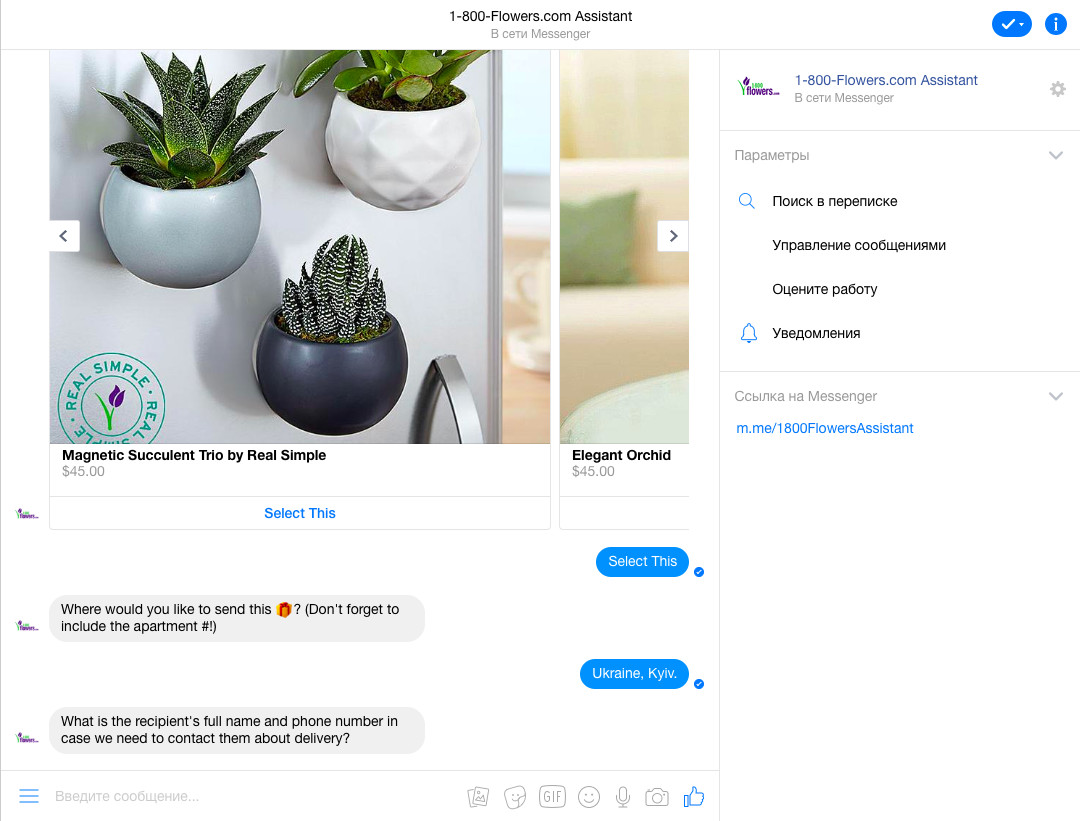
Task: Open the gear settings beside 1-800-Flowers Assistant
Action: [x=1057, y=89]
